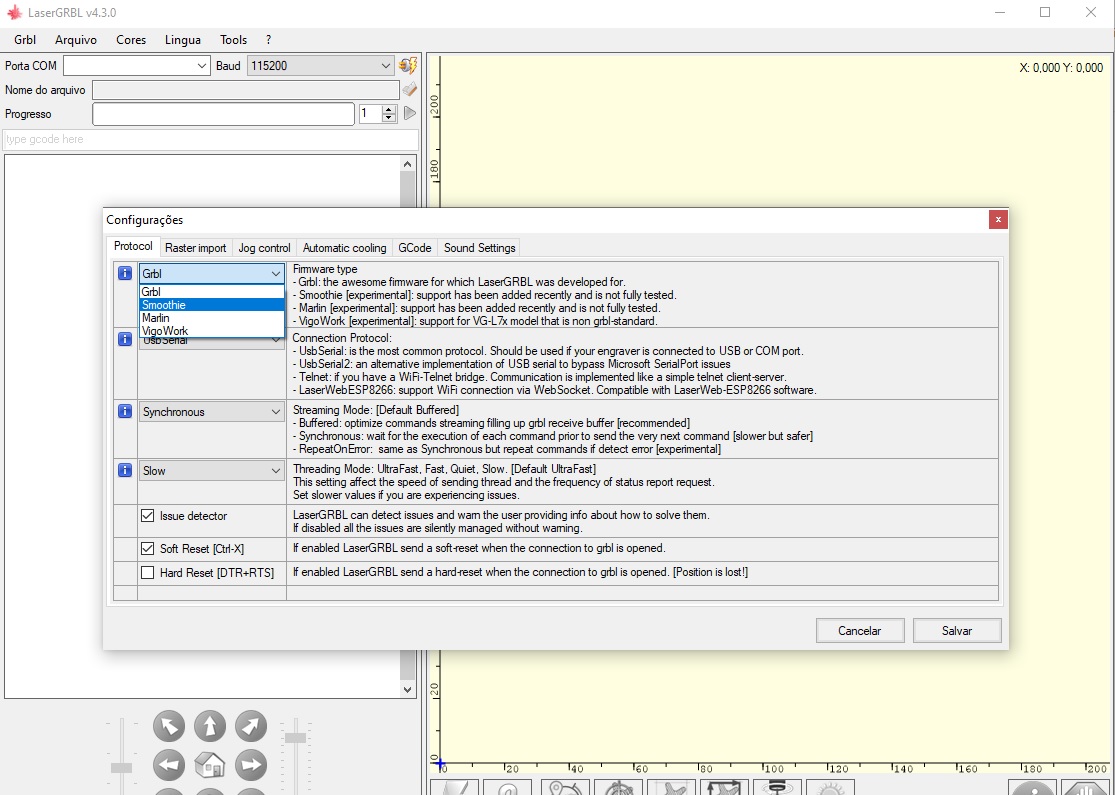Click the jog speed slider handle
This screenshot has height=795, width=1115.
coord(121,767)
